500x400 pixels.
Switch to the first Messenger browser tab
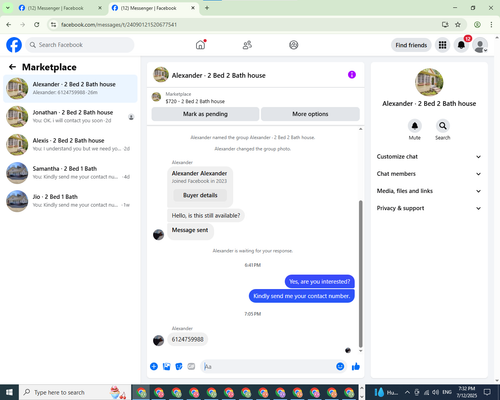60,8
